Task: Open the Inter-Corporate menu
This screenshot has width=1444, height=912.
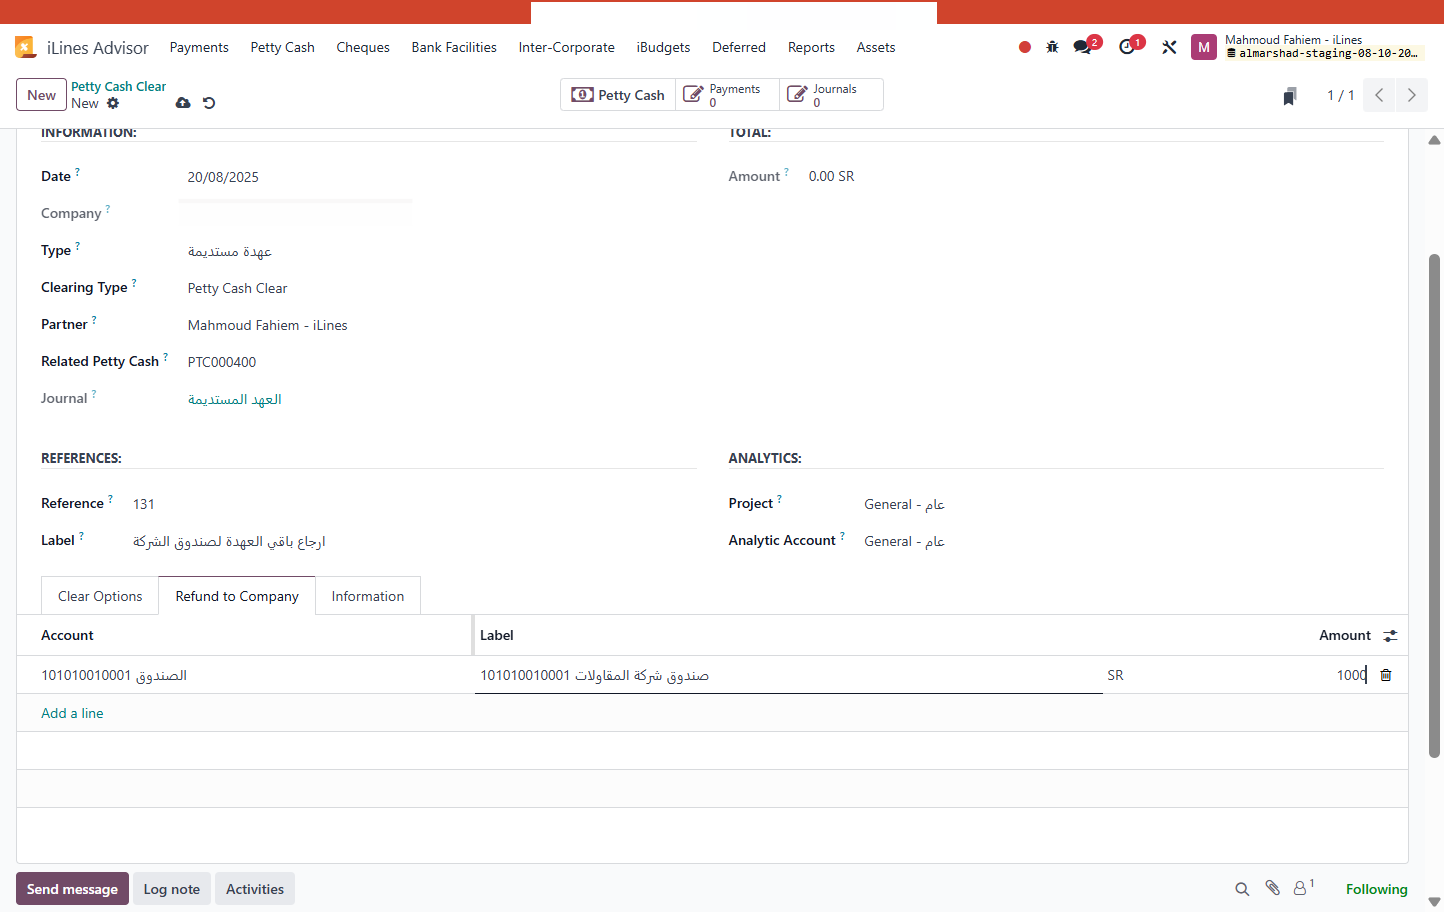Action: click(x=566, y=47)
